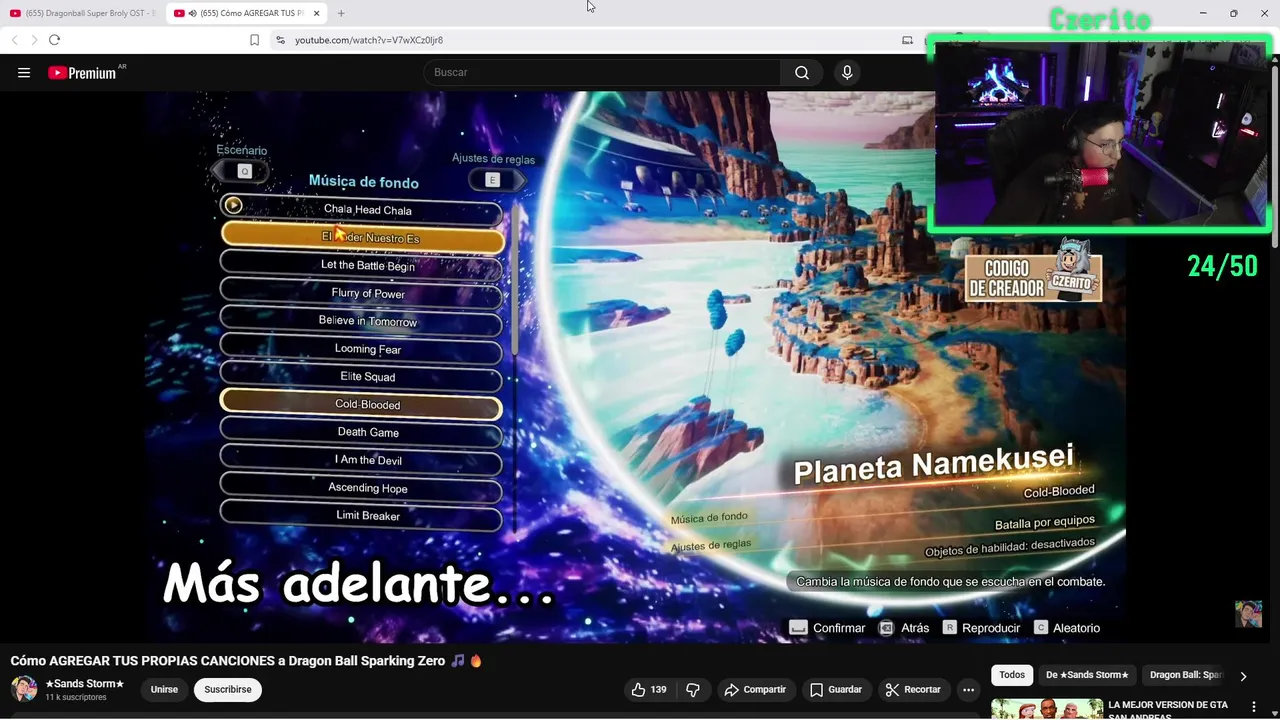Screen dimensions: 1280x720
Task: Go to YouTube Premium home logo
Action: pyautogui.click(x=84, y=73)
